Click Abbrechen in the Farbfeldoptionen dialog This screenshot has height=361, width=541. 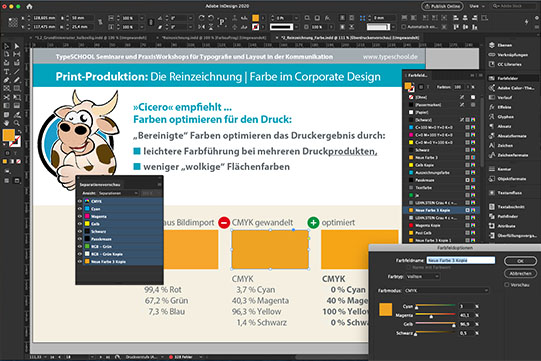point(520,274)
